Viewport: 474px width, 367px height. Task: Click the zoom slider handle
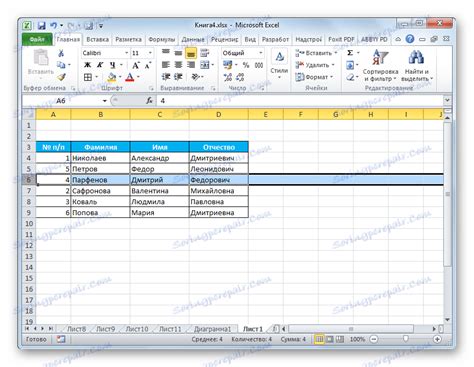click(405, 339)
